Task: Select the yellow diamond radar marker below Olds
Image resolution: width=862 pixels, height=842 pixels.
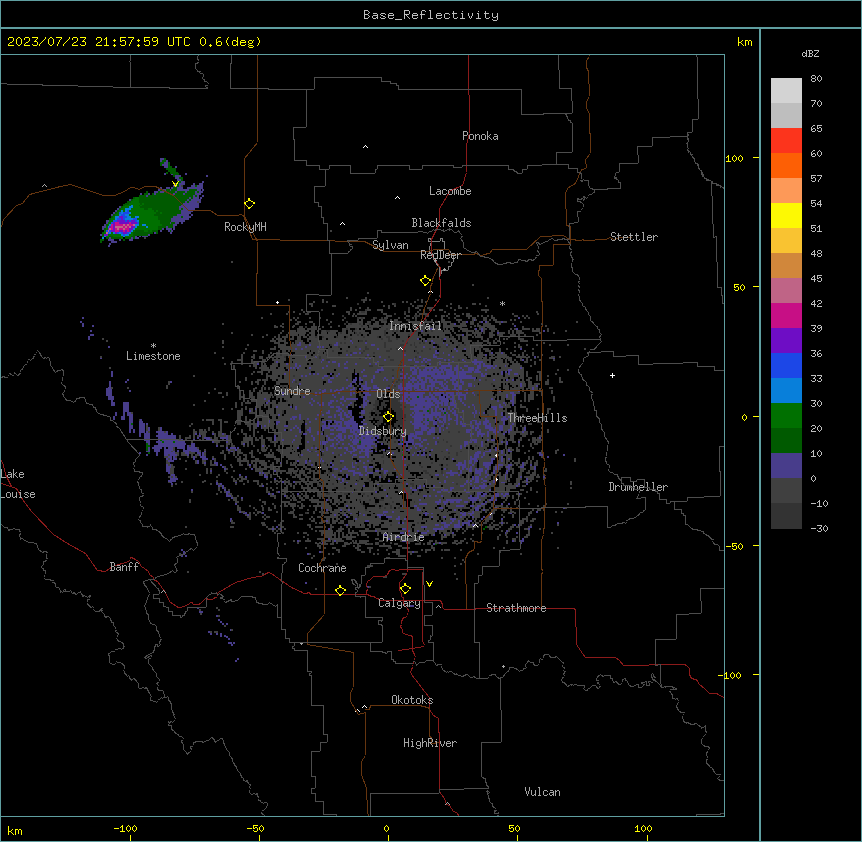Action: click(388, 417)
